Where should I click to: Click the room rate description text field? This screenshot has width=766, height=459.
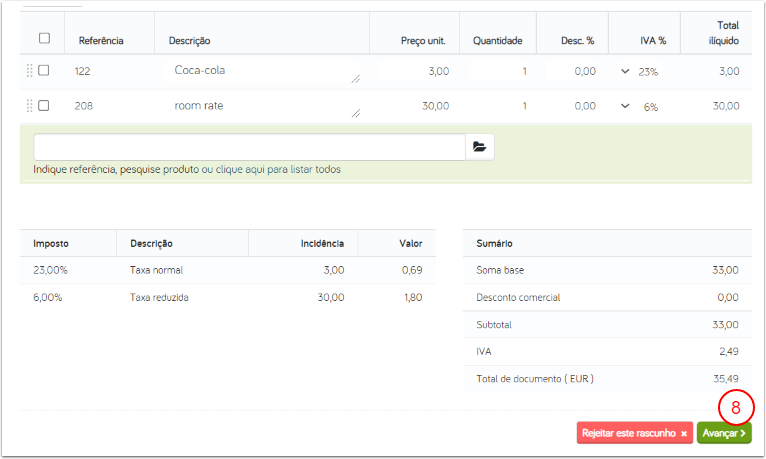(x=260, y=105)
